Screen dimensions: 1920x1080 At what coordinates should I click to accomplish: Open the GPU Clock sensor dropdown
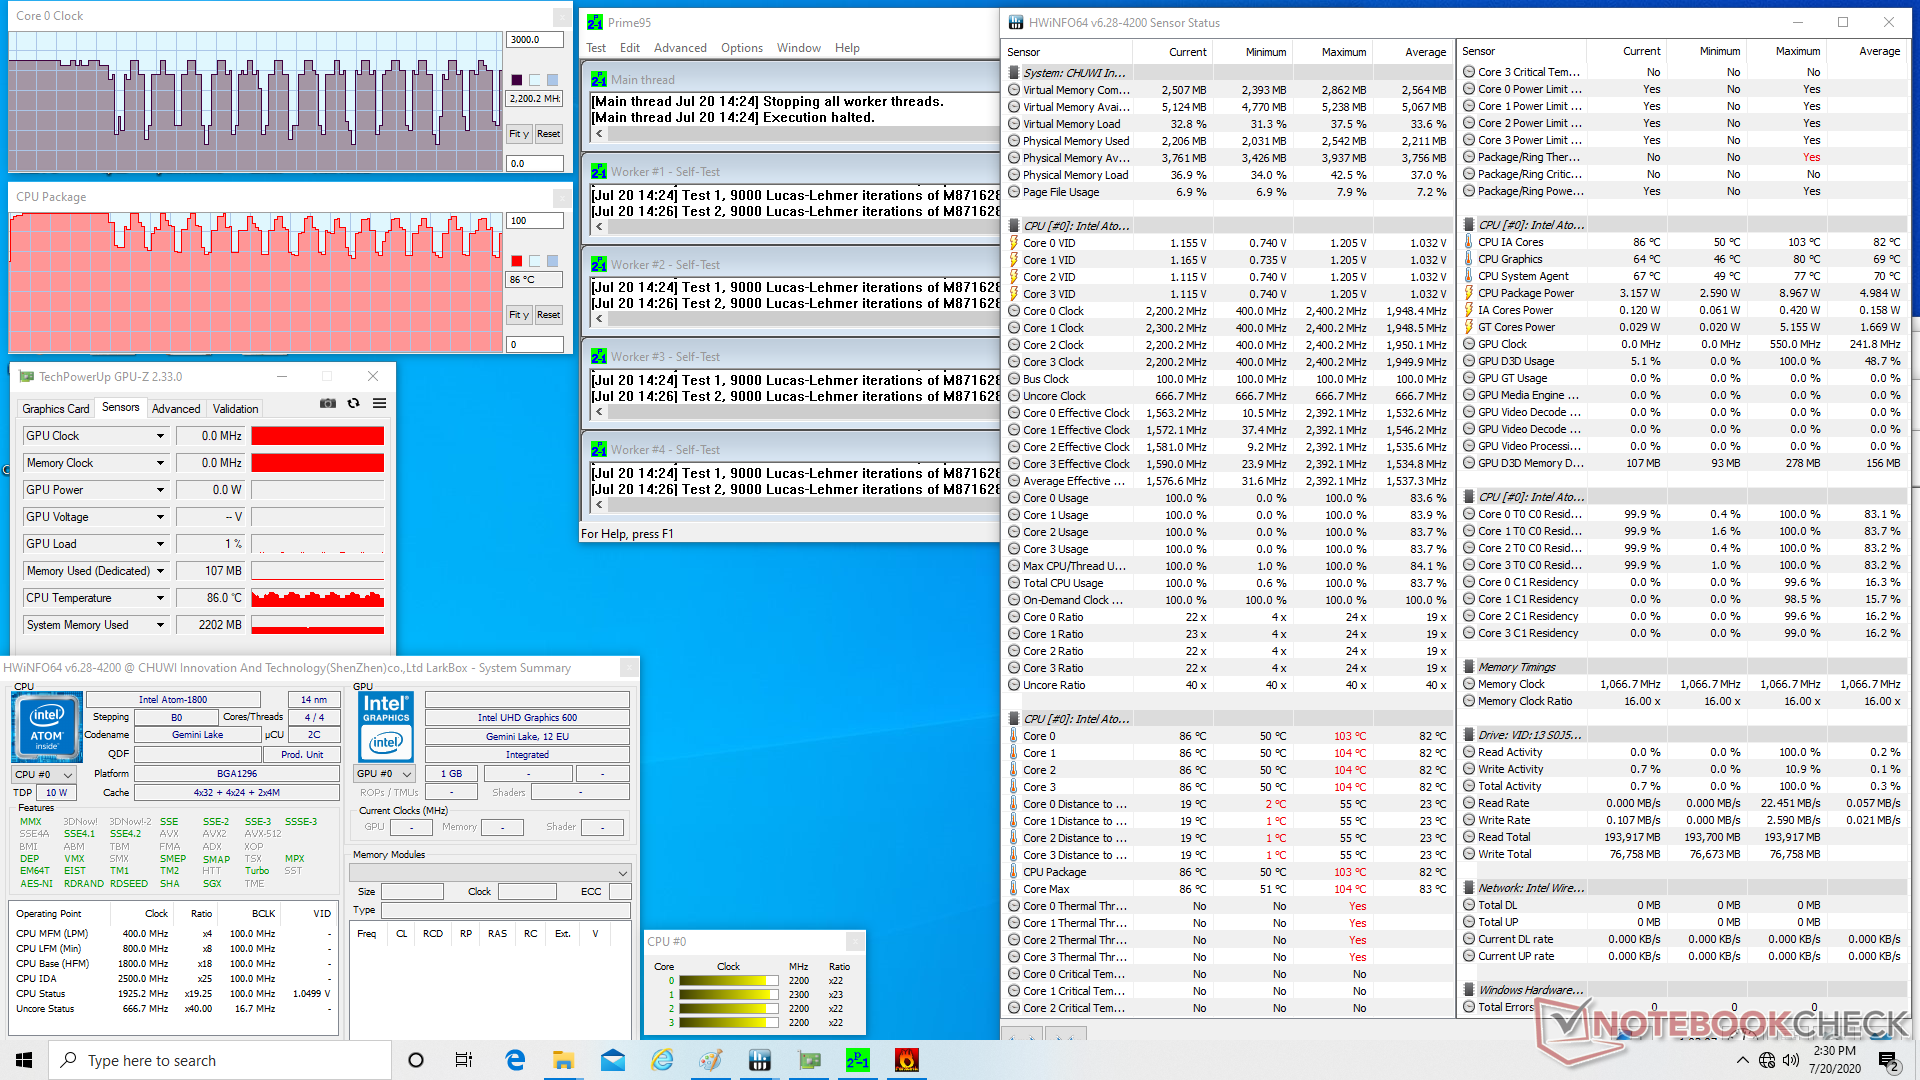pos(160,436)
